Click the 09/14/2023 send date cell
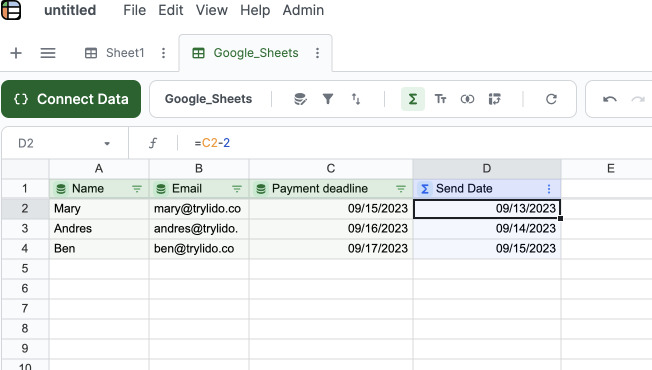The width and height of the screenshot is (652, 370). (487, 229)
